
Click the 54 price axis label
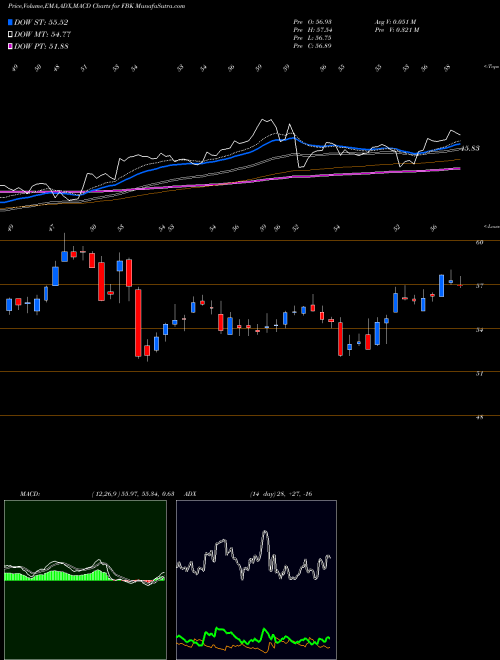tap(479, 330)
